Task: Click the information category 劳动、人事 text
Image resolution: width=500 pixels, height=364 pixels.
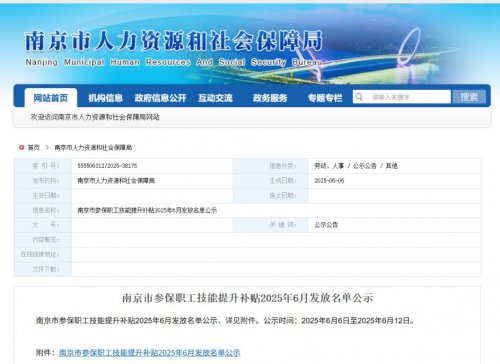Action: coord(329,166)
